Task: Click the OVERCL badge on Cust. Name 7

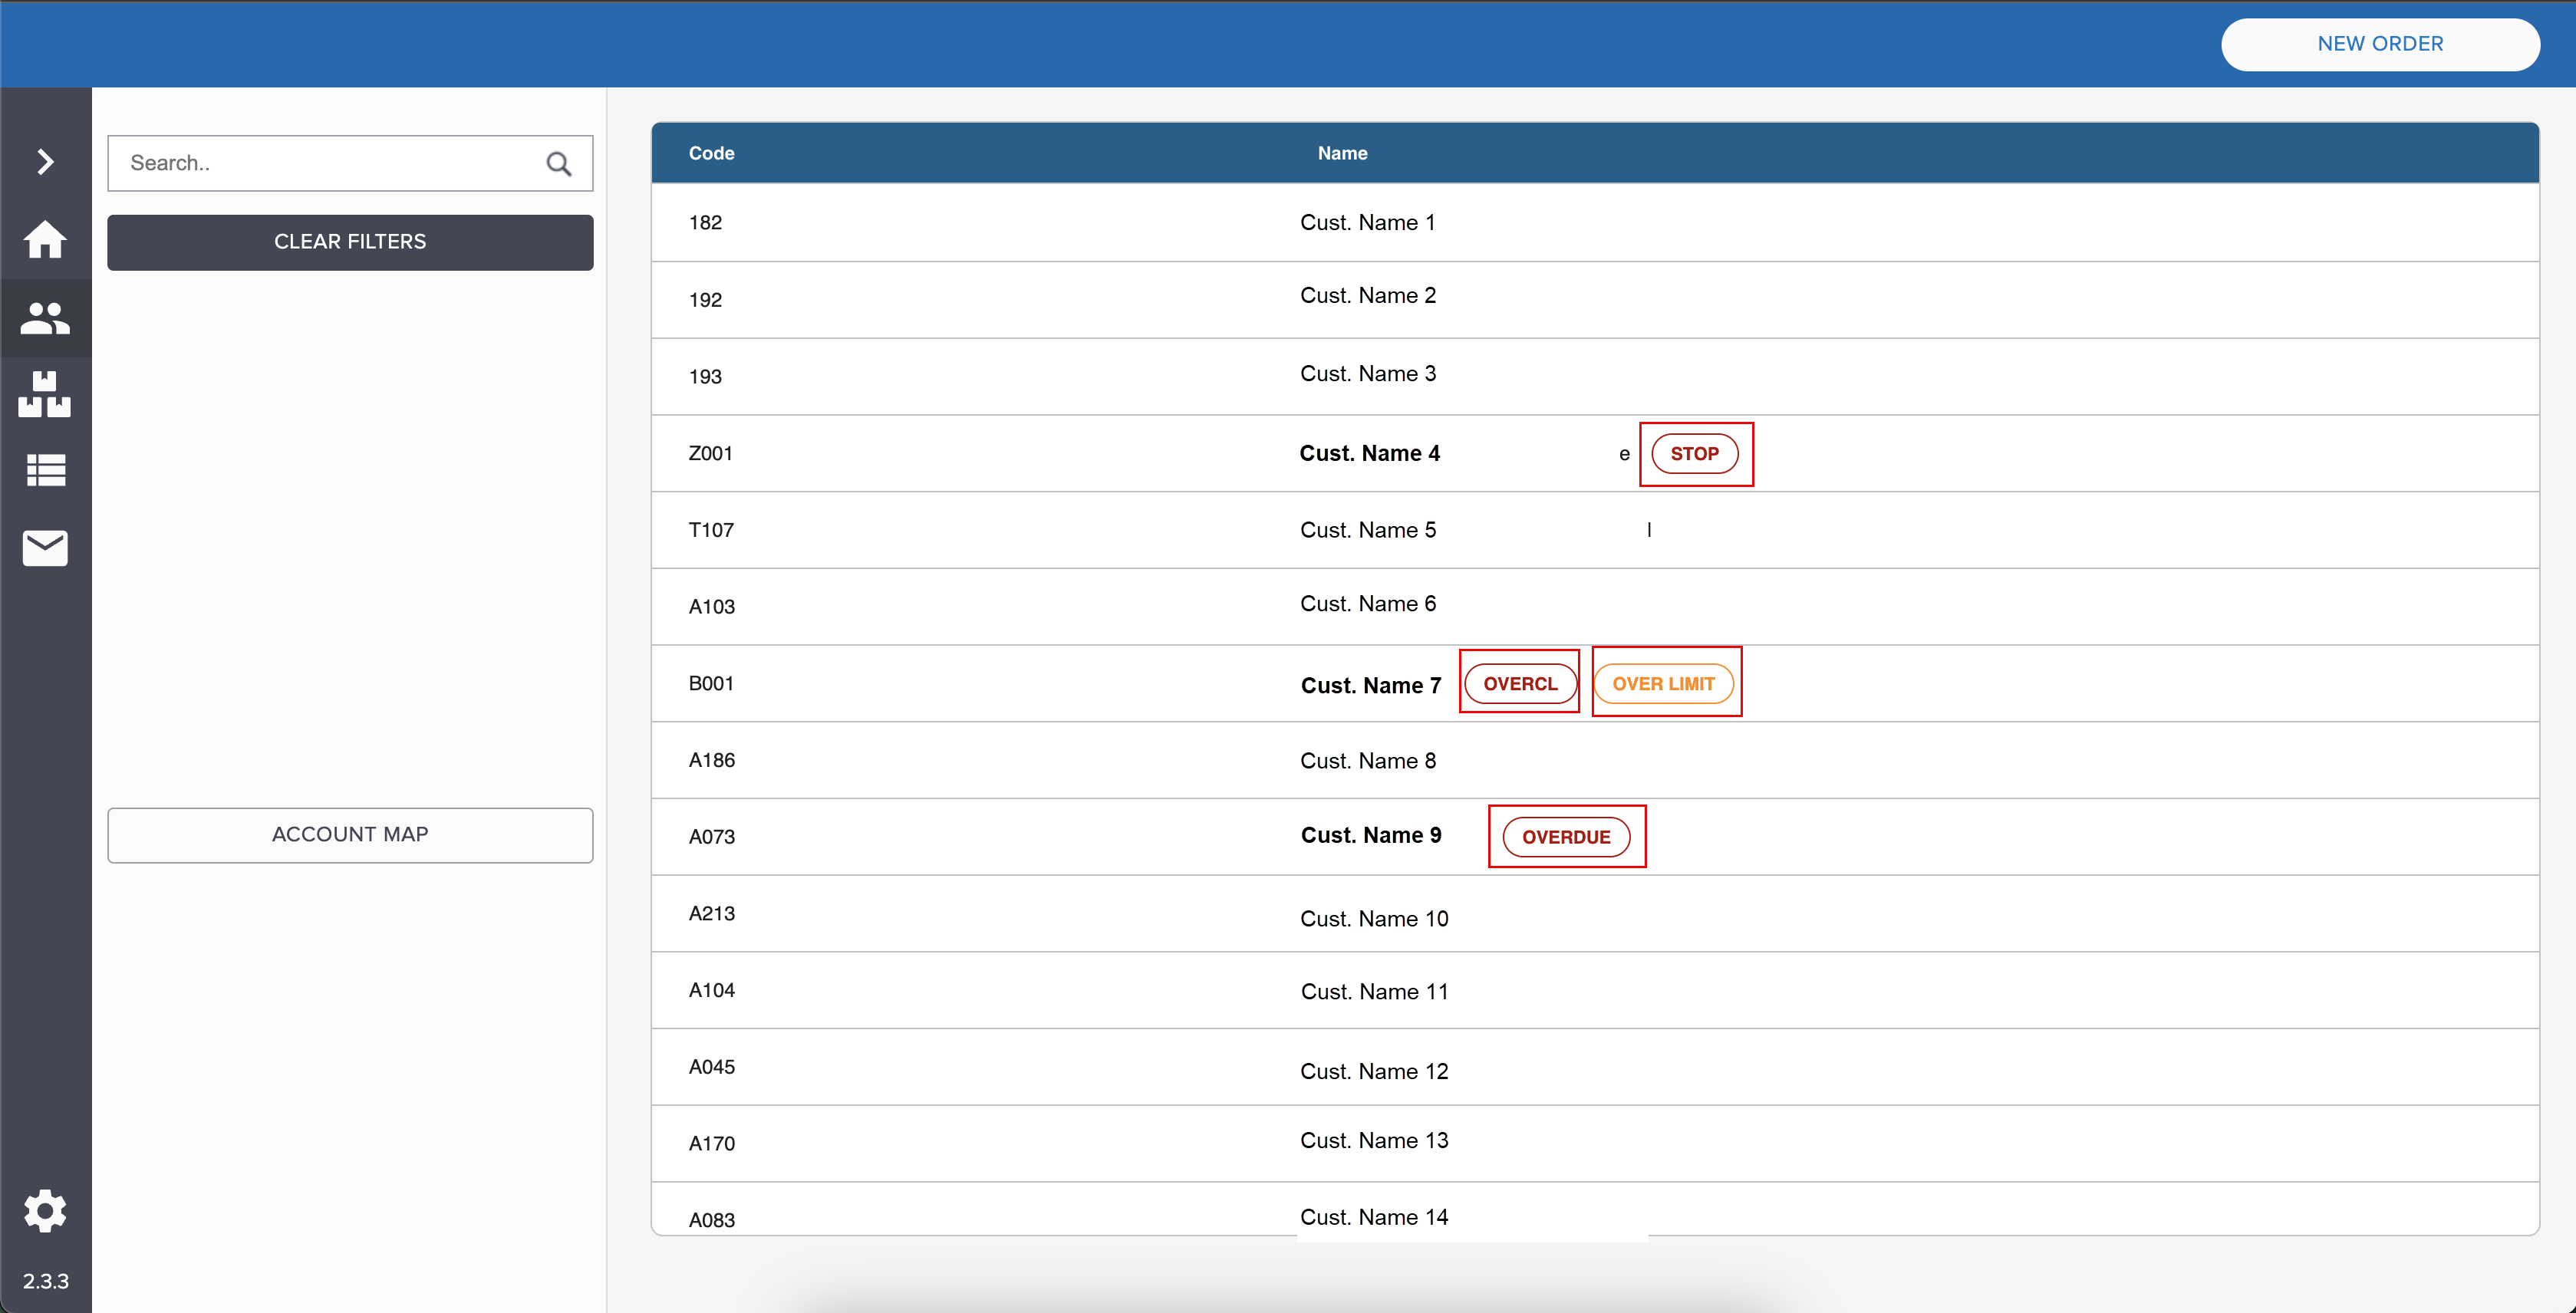Action: pyautogui.click(x=1520, y=684)
